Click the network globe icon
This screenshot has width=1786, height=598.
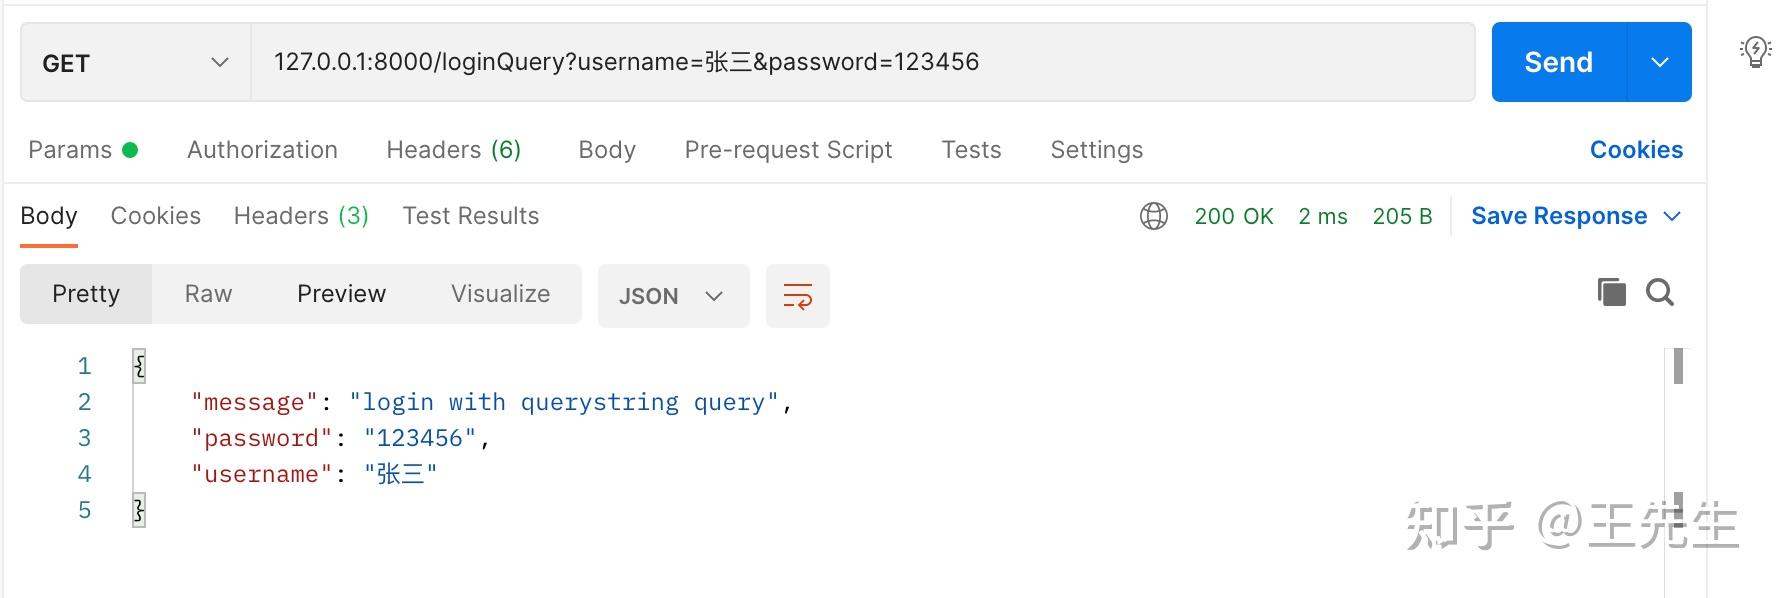point(1153,216)
